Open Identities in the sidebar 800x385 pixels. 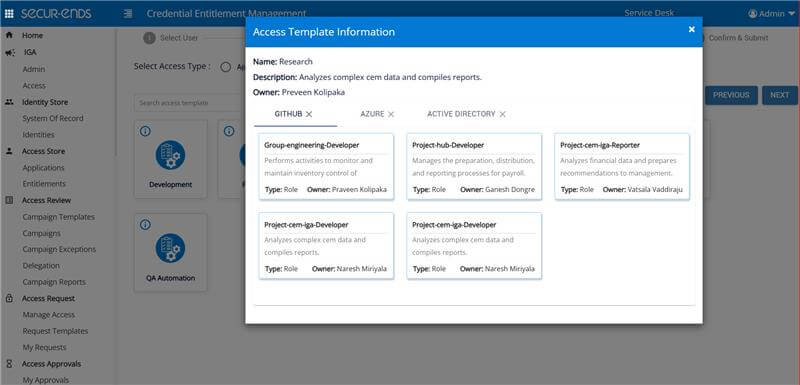(x=38, y=135)
